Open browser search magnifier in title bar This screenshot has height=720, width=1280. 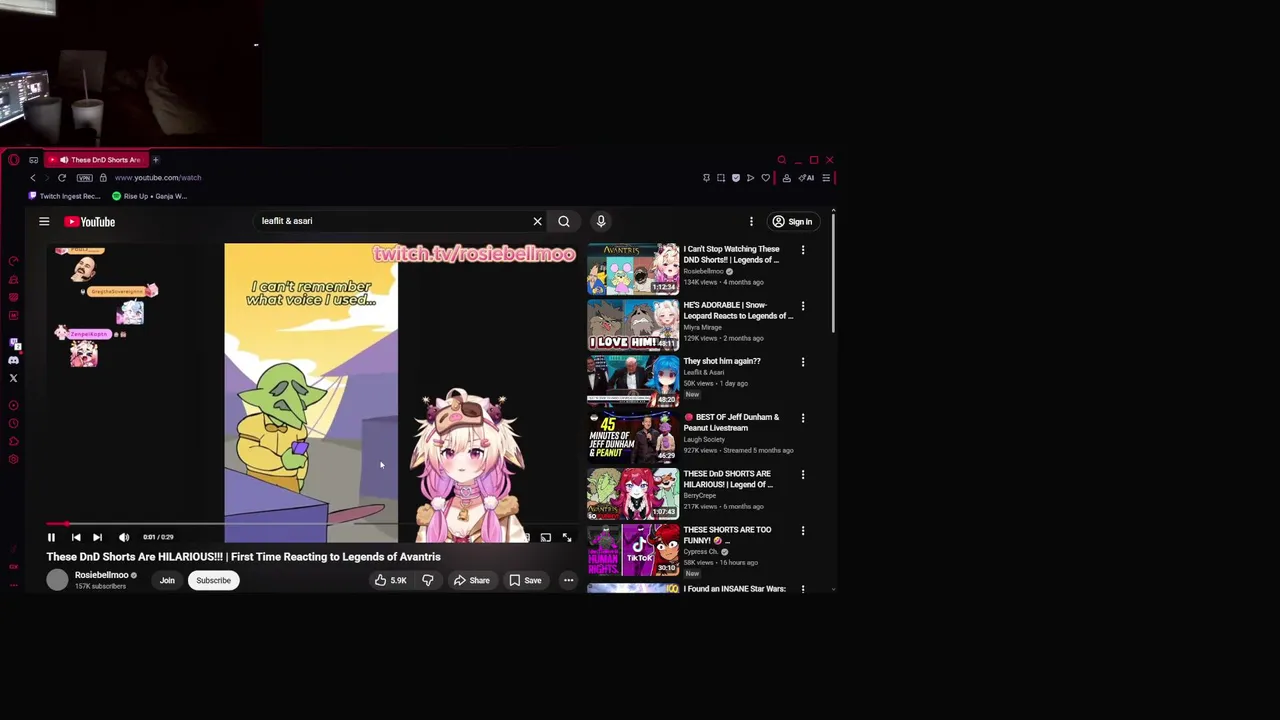click(781, 160)
